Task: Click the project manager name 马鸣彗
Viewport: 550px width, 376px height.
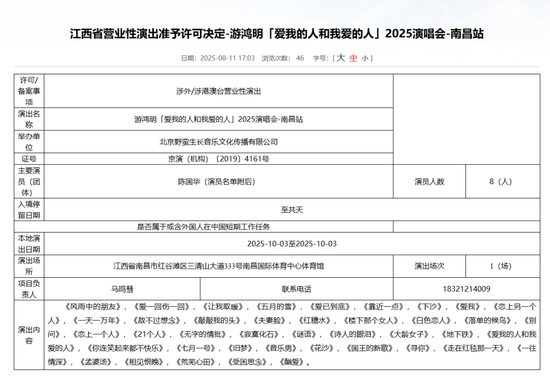Action: [122, 289]
